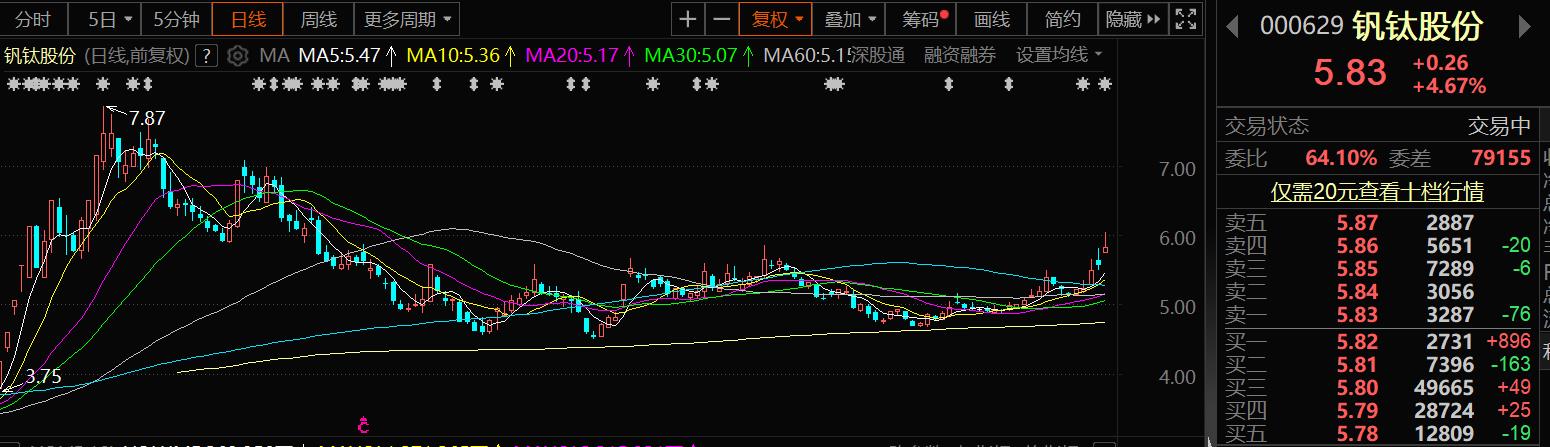Click the magenta marker icon below chart
Viewport: 1550px width, 447px height.
(x=364, y=424)
